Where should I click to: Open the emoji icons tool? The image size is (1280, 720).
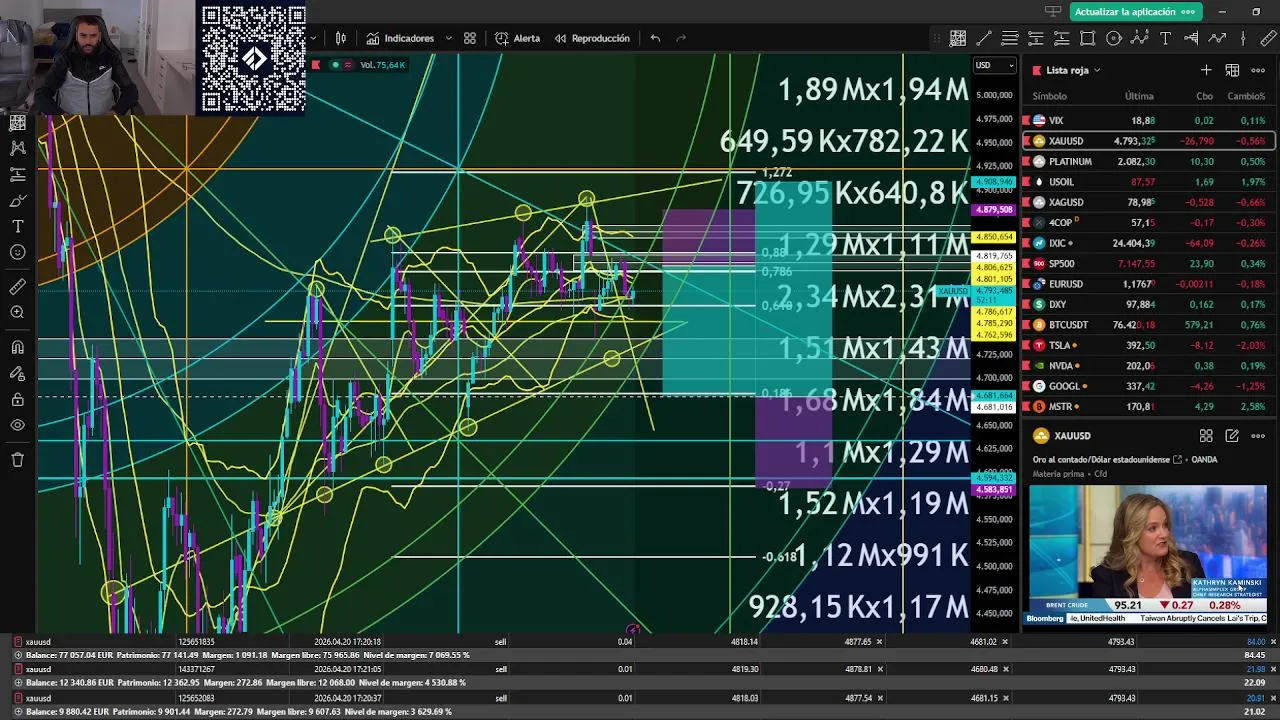pos(17,252)
